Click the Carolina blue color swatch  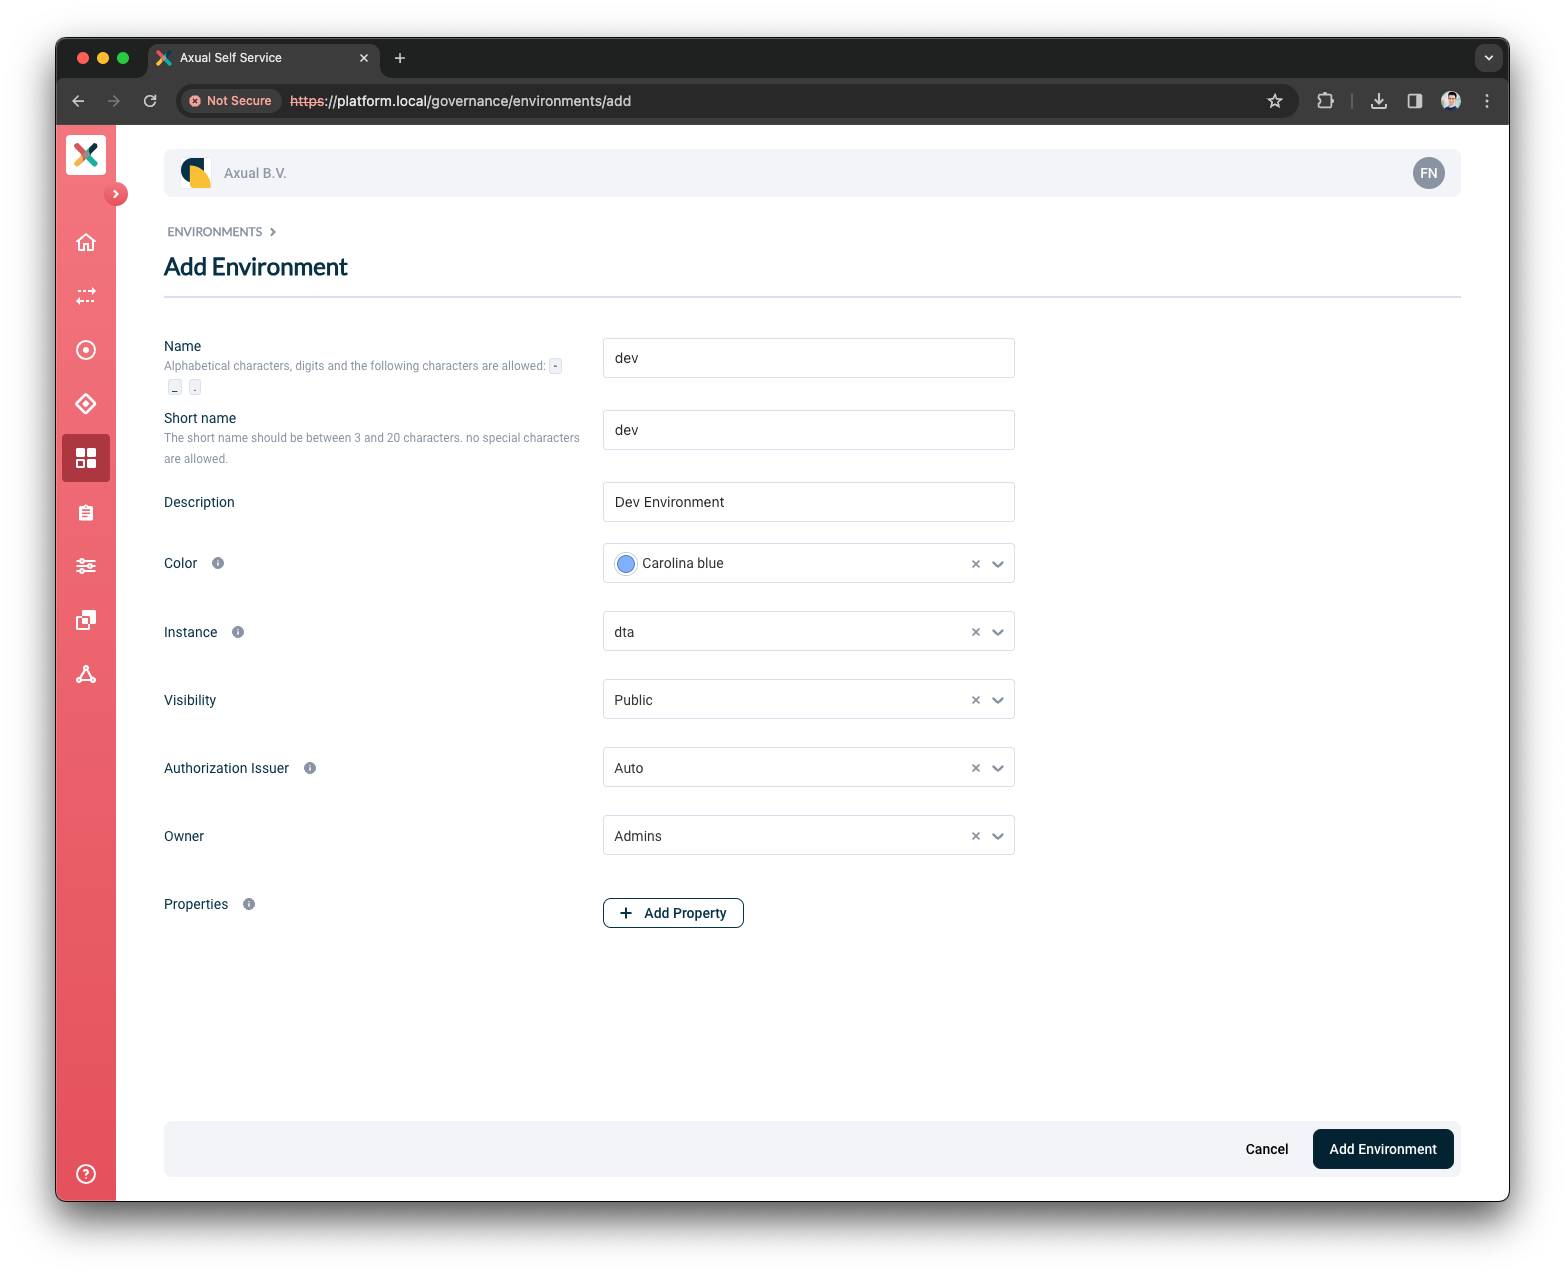click(x=626, y=564)
